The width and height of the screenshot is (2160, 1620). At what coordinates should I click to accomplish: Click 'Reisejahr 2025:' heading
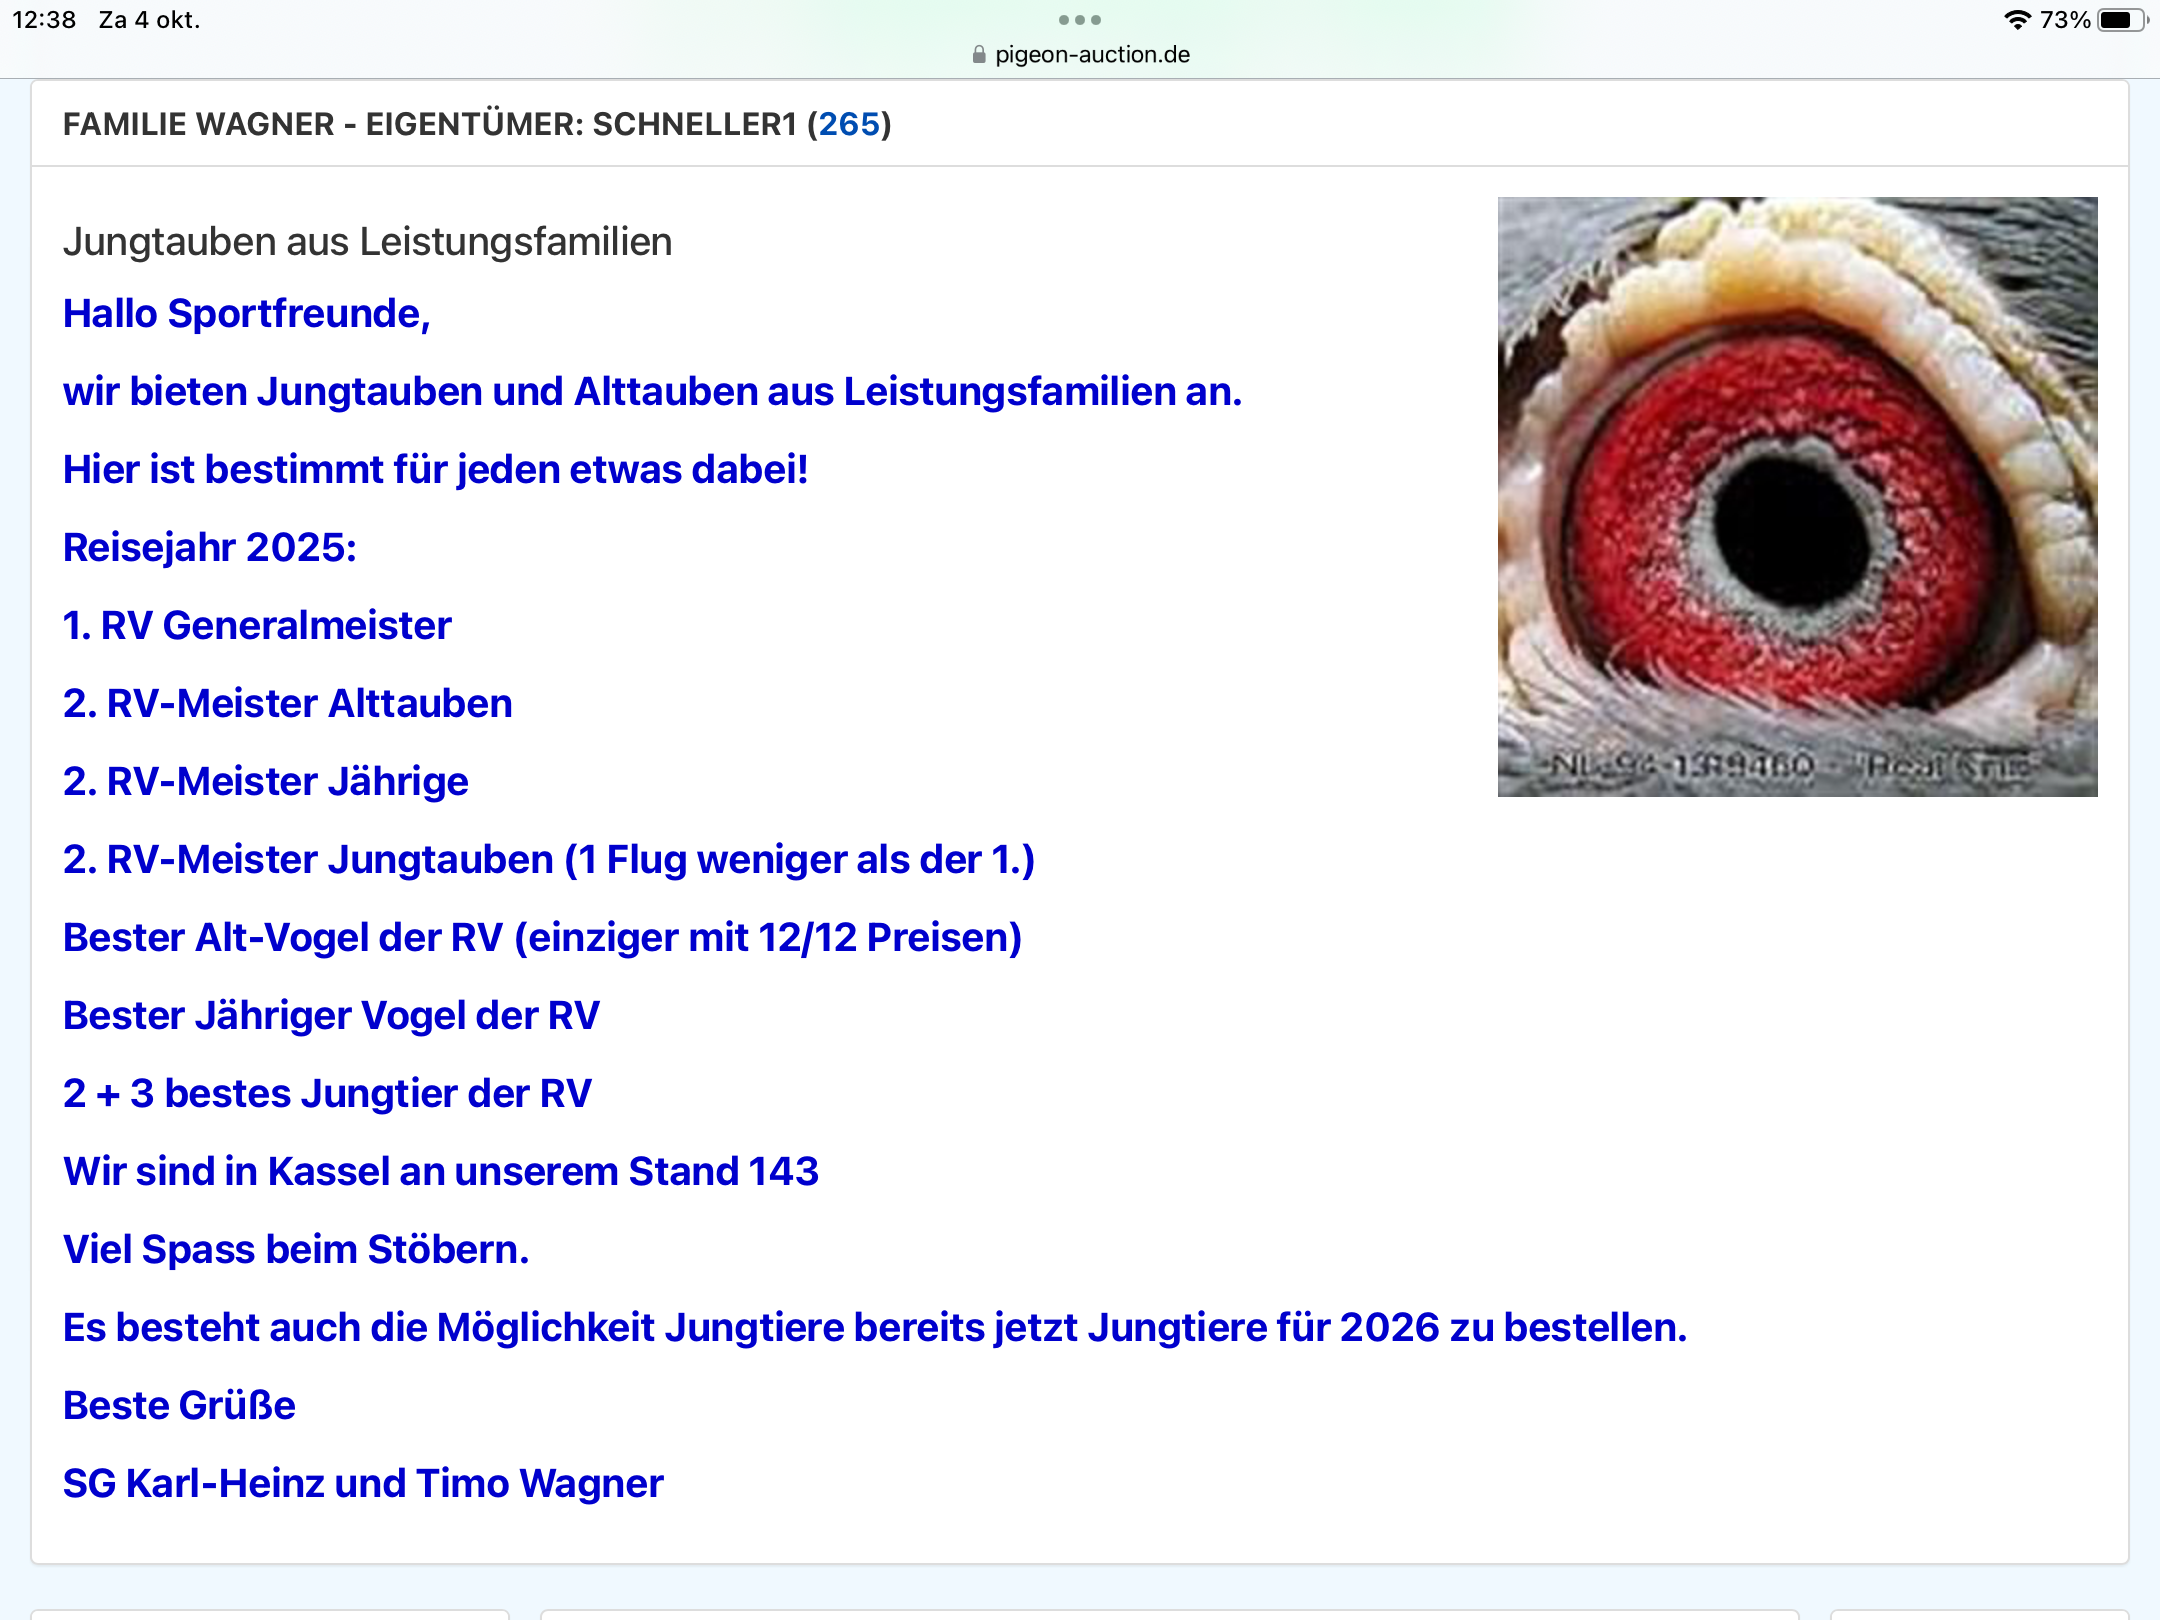coord(209,548)
